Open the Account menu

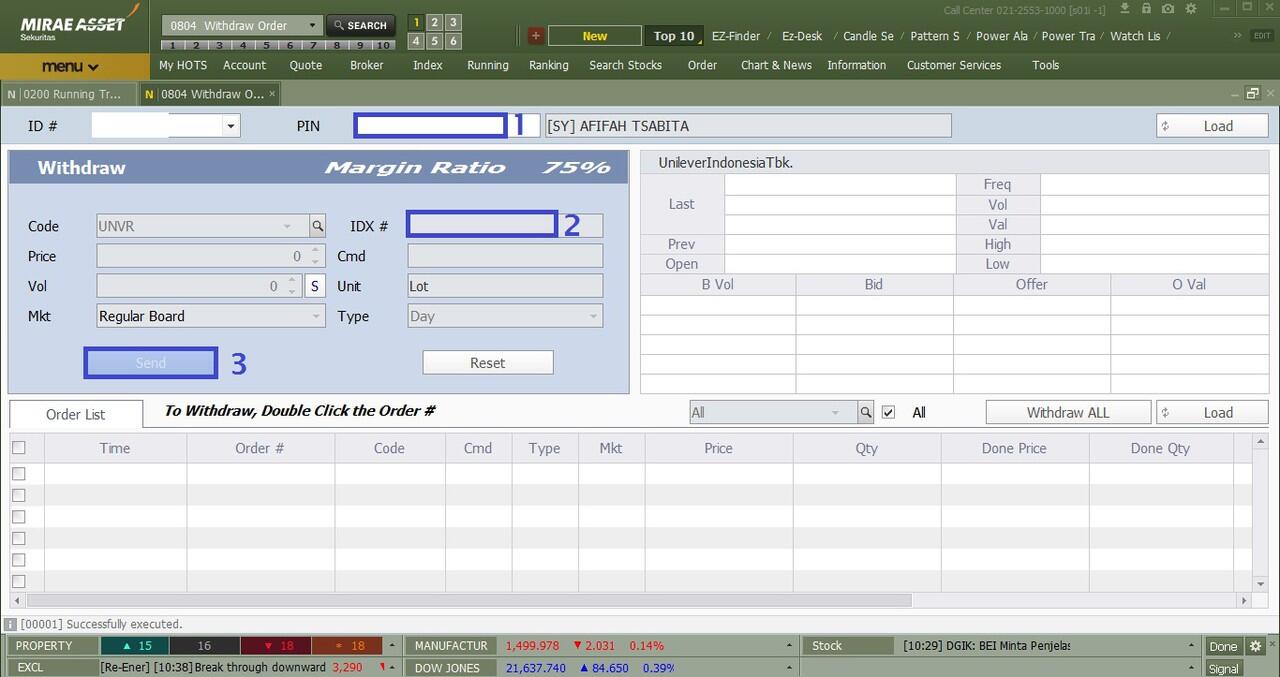pos(244,65)
